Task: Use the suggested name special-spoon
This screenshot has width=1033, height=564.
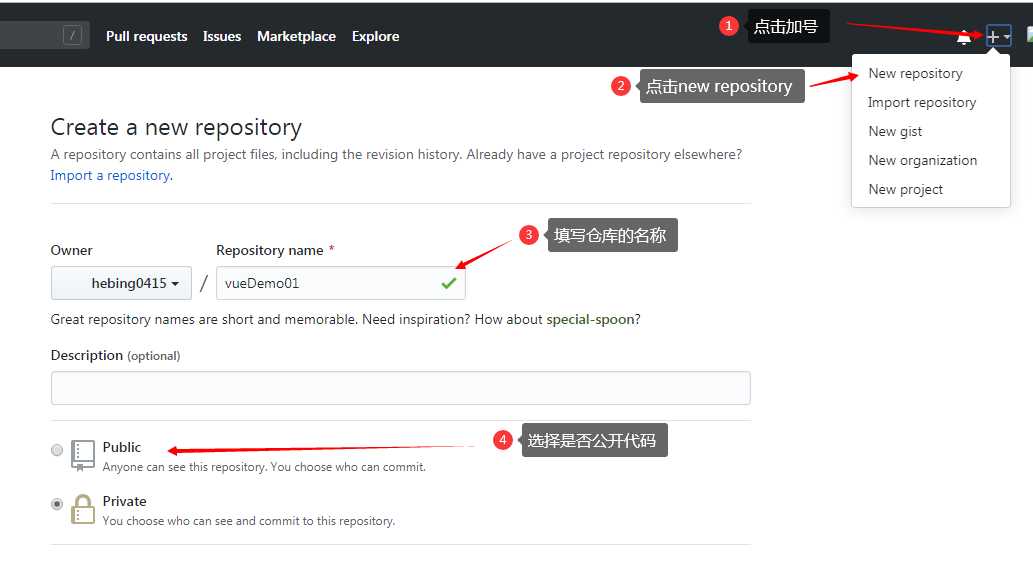Action: (x=590, y=320)
